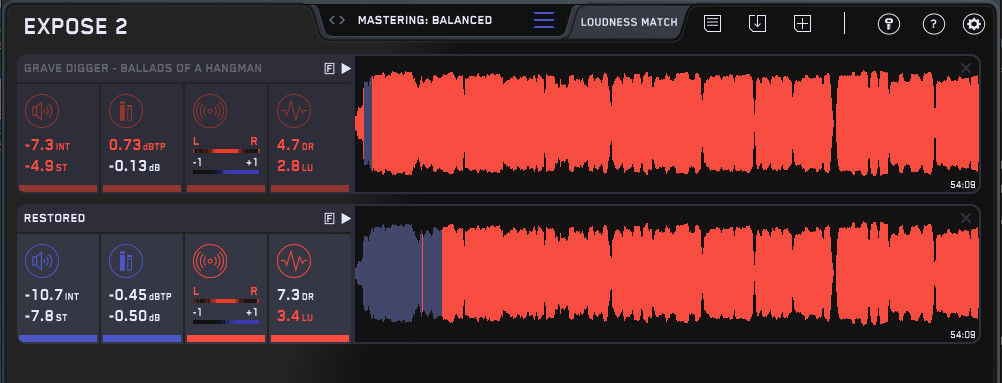Open Mastering: Balanced preset selector
The width and height of the screenshot is (1002, 383).
coord(424,20)
